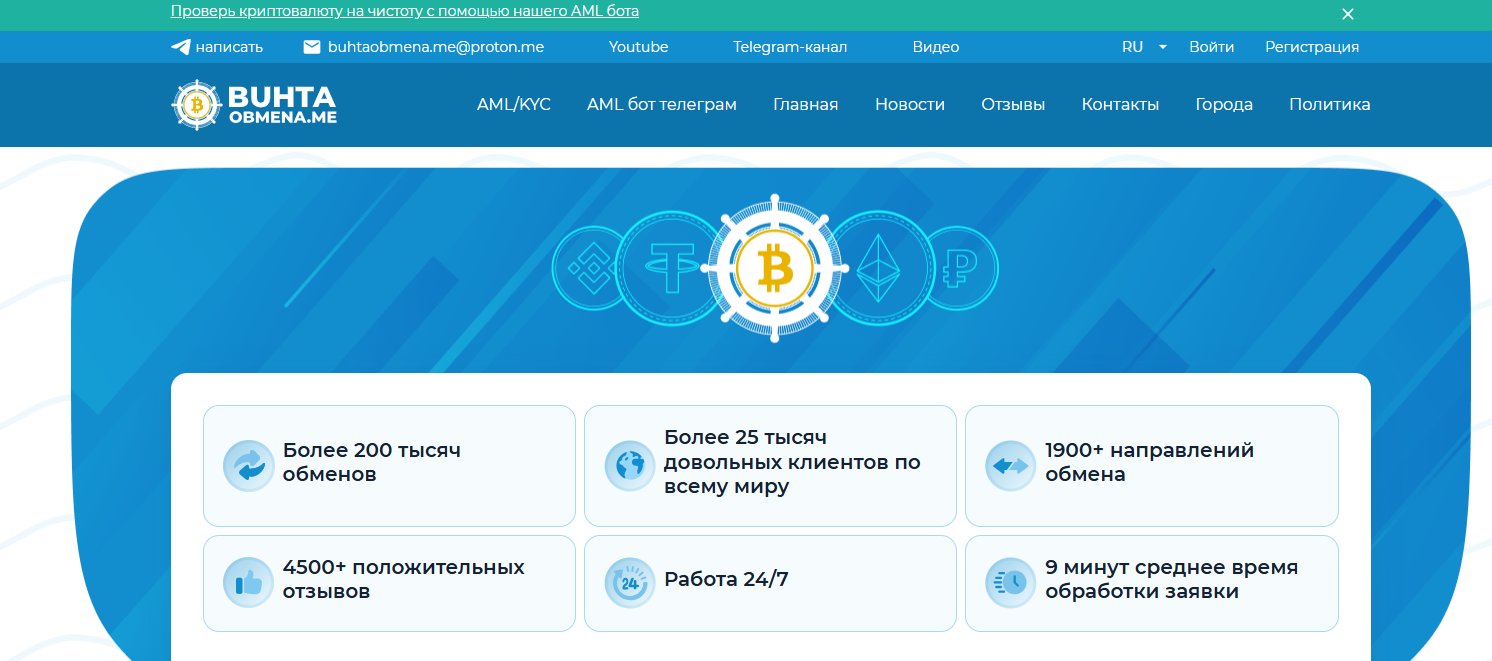Viewport: 1492px width, 661px height.
Task: Go to Главная page
Action: click(806, 104)
